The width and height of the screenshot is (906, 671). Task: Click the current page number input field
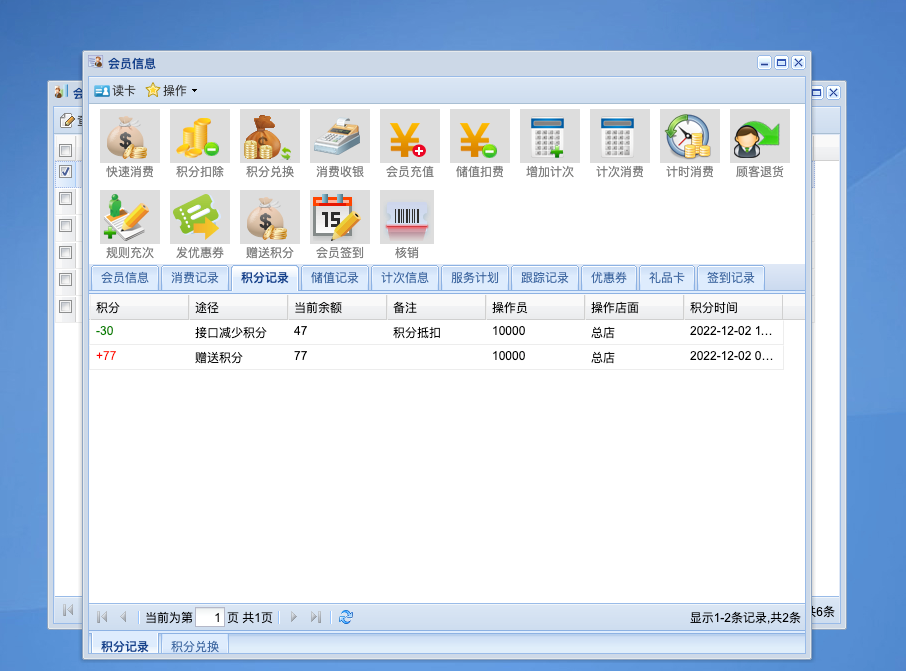(x=209, y=617)
